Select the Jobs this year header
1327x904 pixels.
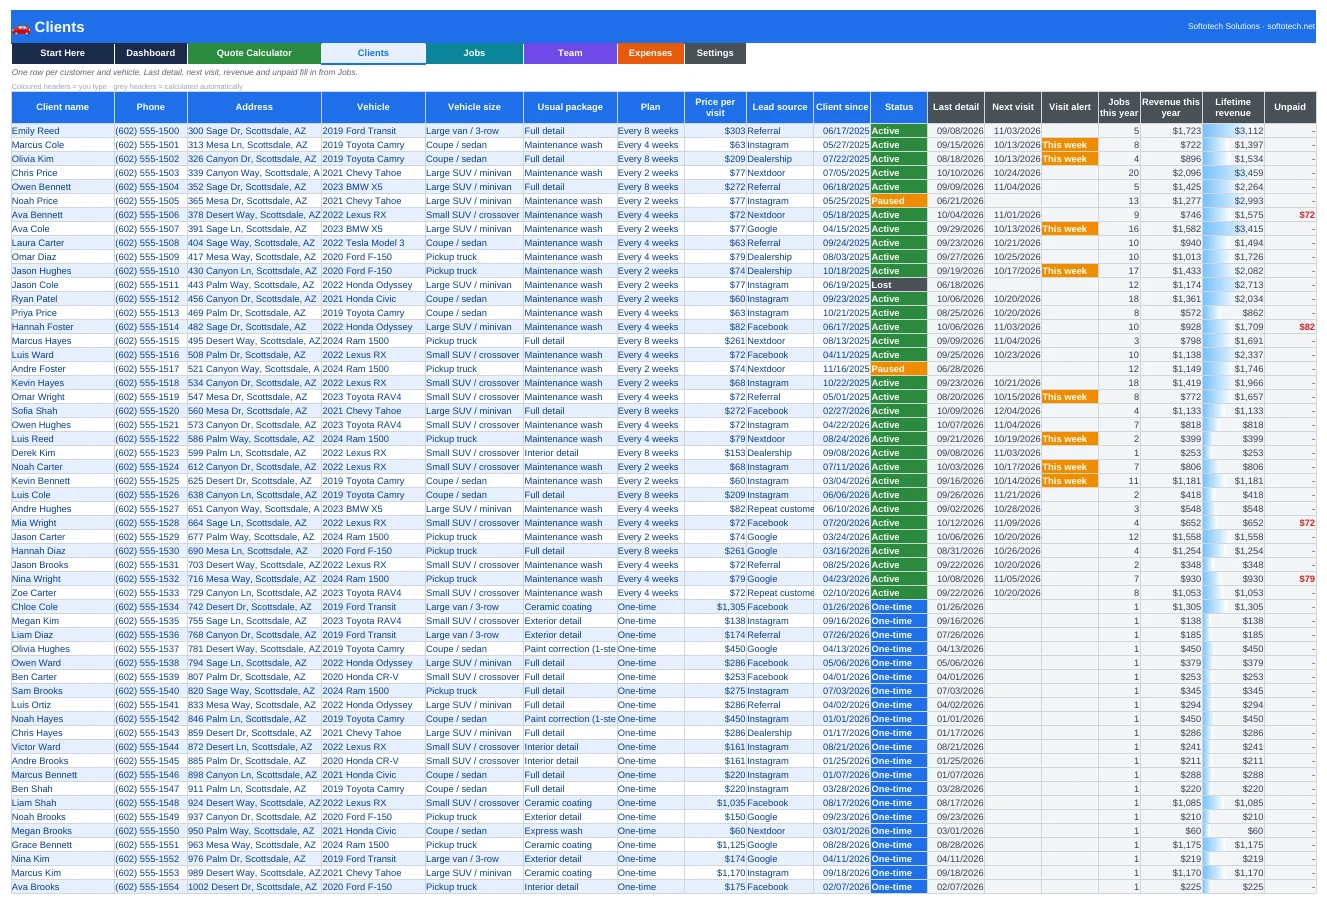(1119, 107)
